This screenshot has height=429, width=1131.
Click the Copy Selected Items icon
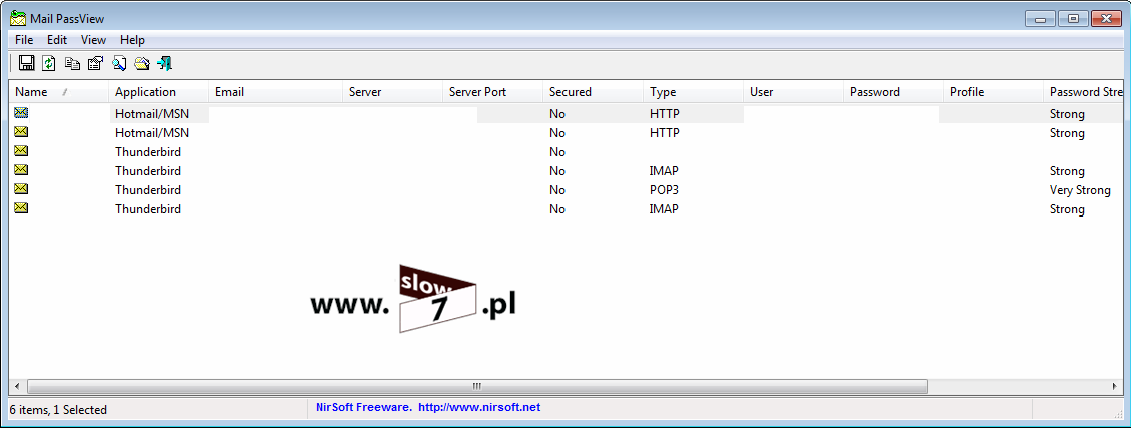(72, 63)
